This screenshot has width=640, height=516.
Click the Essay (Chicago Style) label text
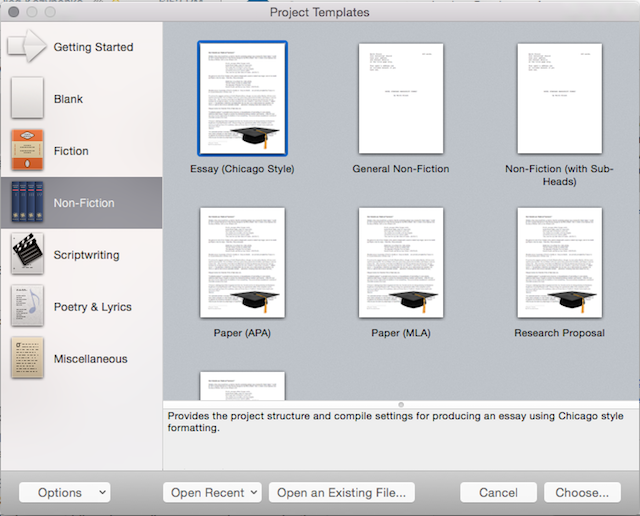242,169
